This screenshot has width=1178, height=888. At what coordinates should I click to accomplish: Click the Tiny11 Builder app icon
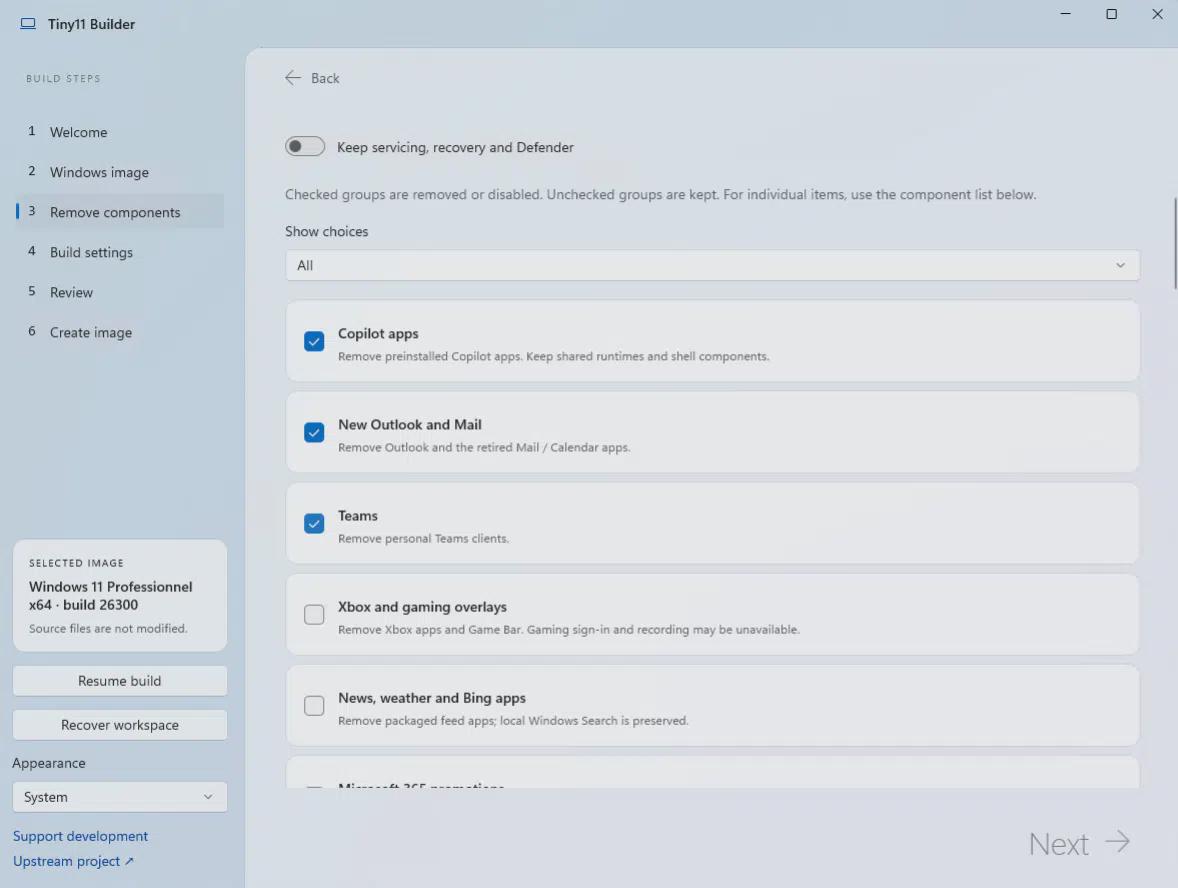(28, 24)
